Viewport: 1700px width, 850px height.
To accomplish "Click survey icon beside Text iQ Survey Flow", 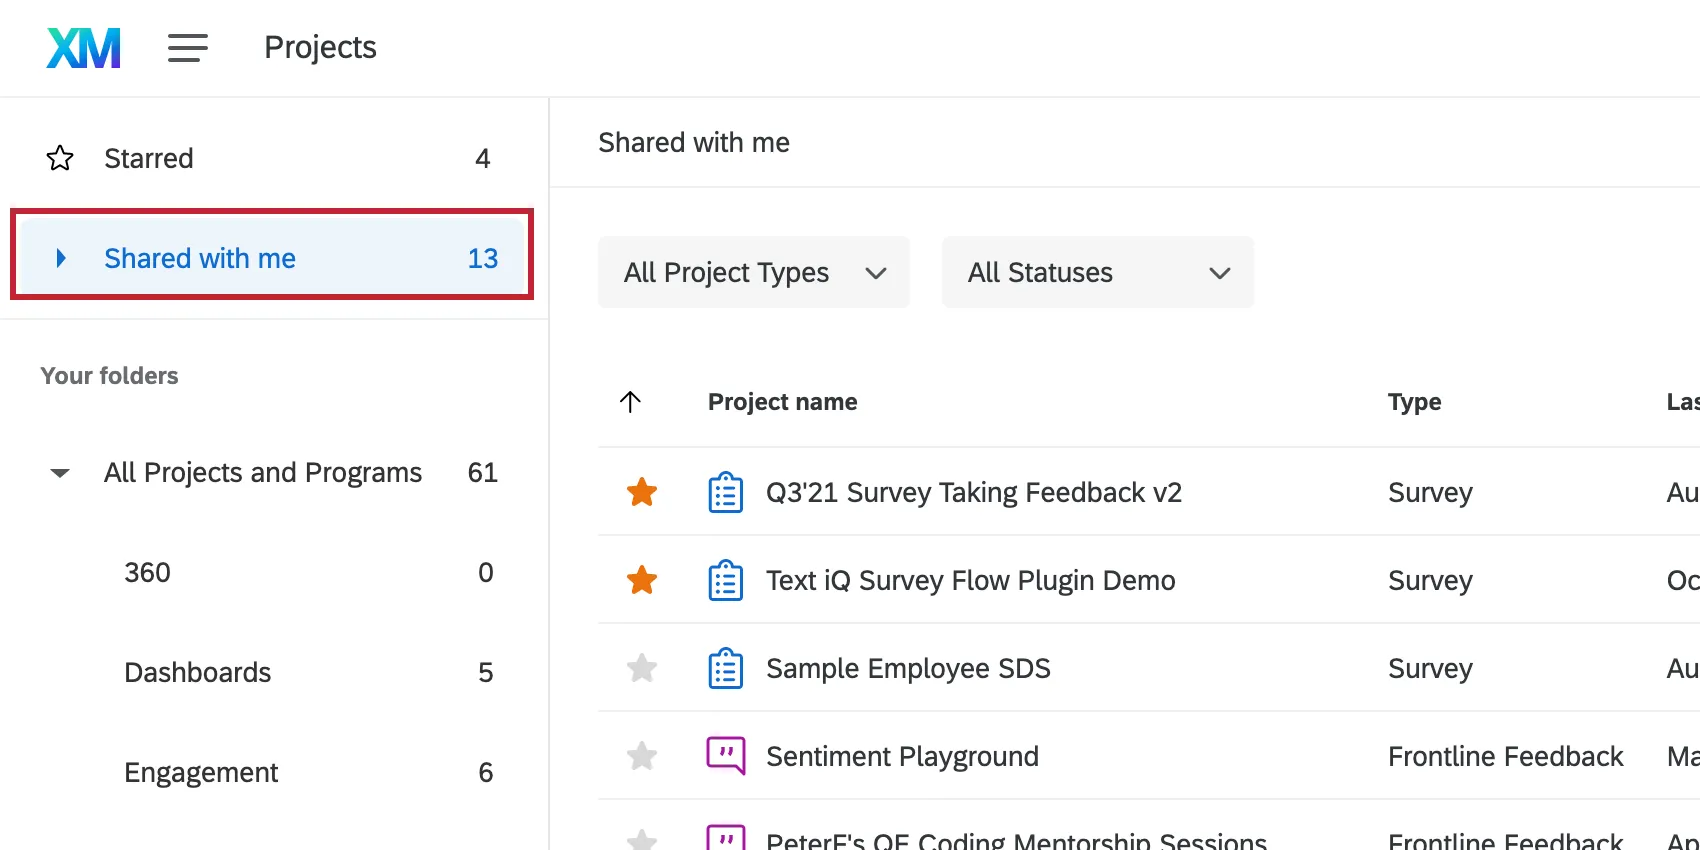I will pyautogui.click(x=725, y=580).
